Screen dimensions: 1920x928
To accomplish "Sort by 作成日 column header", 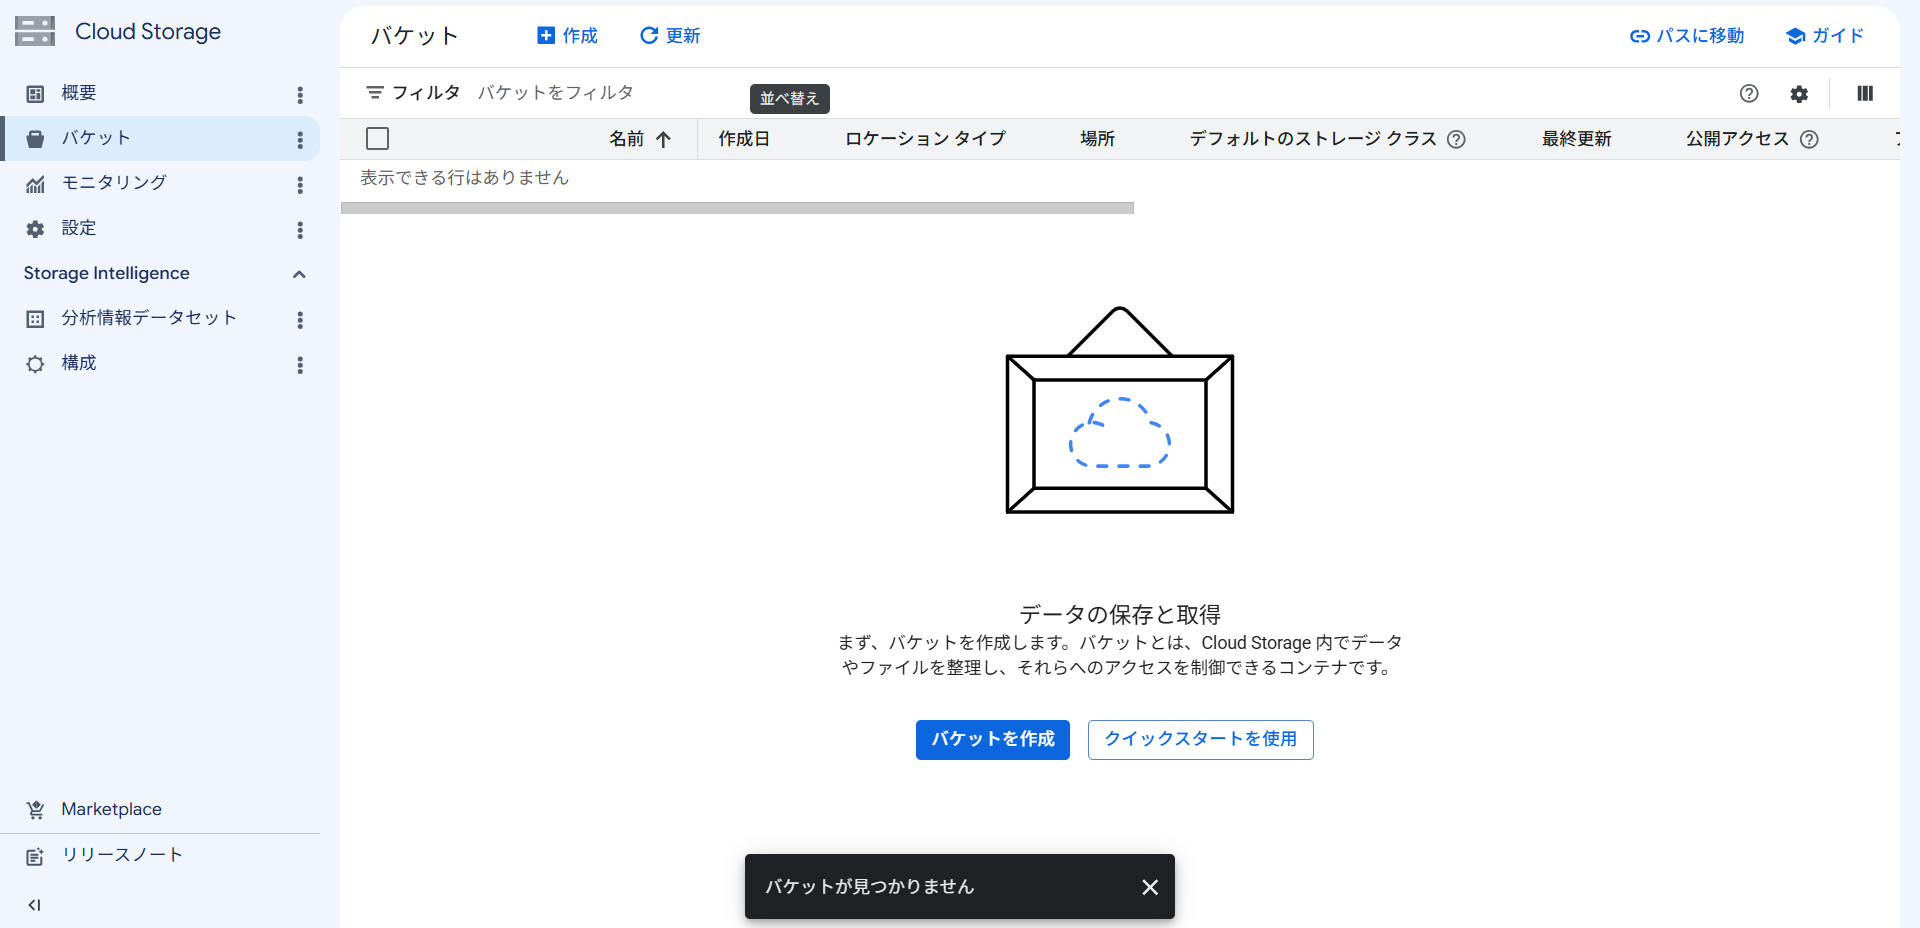I will coord(744,139).
